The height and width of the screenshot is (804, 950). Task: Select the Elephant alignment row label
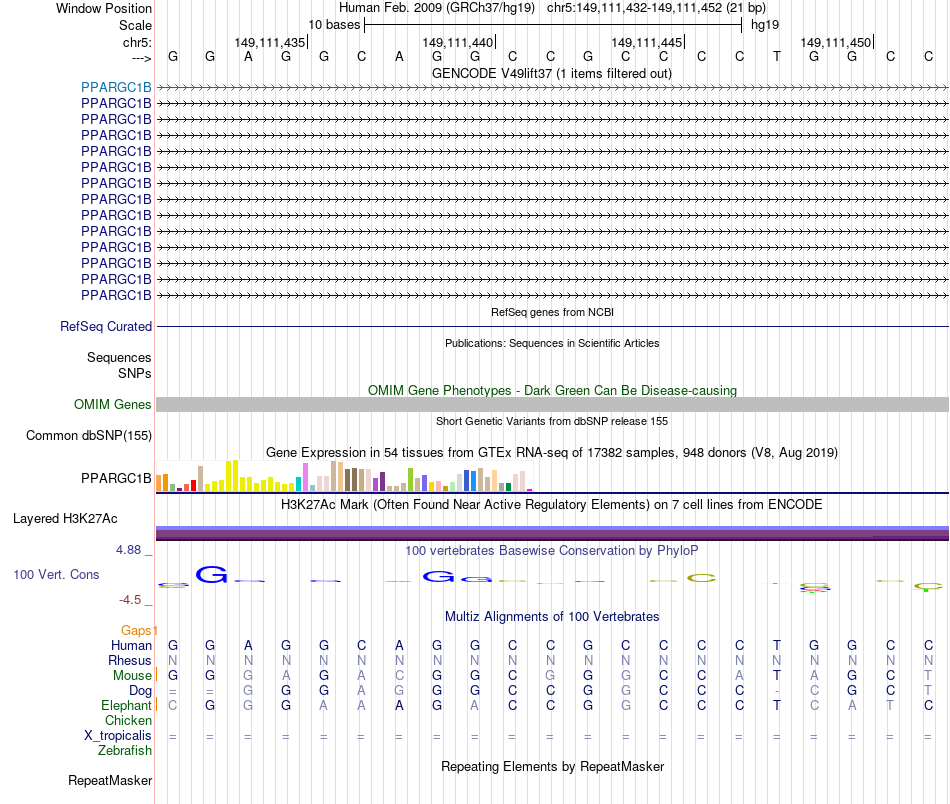pos(126,705)
